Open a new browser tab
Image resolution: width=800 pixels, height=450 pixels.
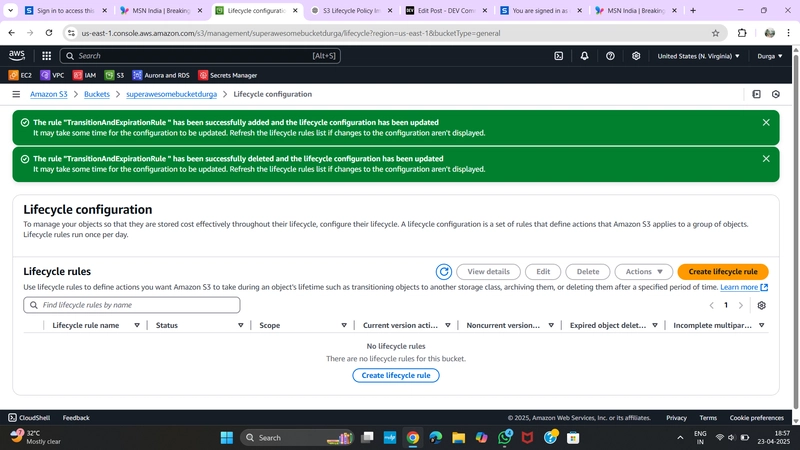click(x=693, y=10)
